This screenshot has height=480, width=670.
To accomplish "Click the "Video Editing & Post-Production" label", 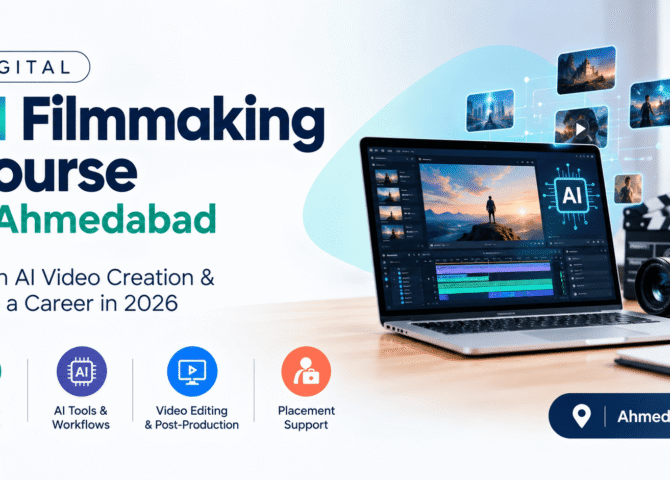I will (x=191, y=418).
